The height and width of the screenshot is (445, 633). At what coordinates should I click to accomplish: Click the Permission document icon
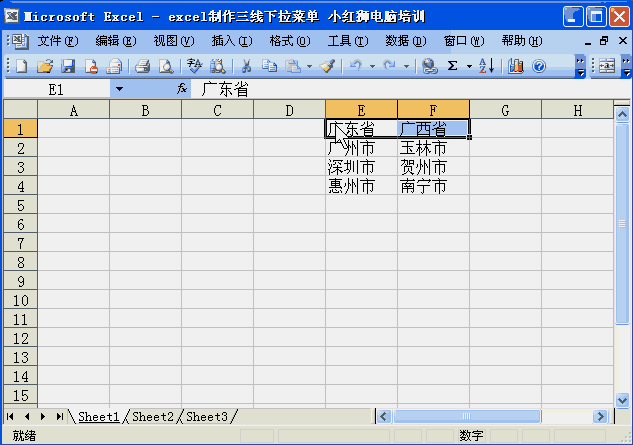point(91,65)
